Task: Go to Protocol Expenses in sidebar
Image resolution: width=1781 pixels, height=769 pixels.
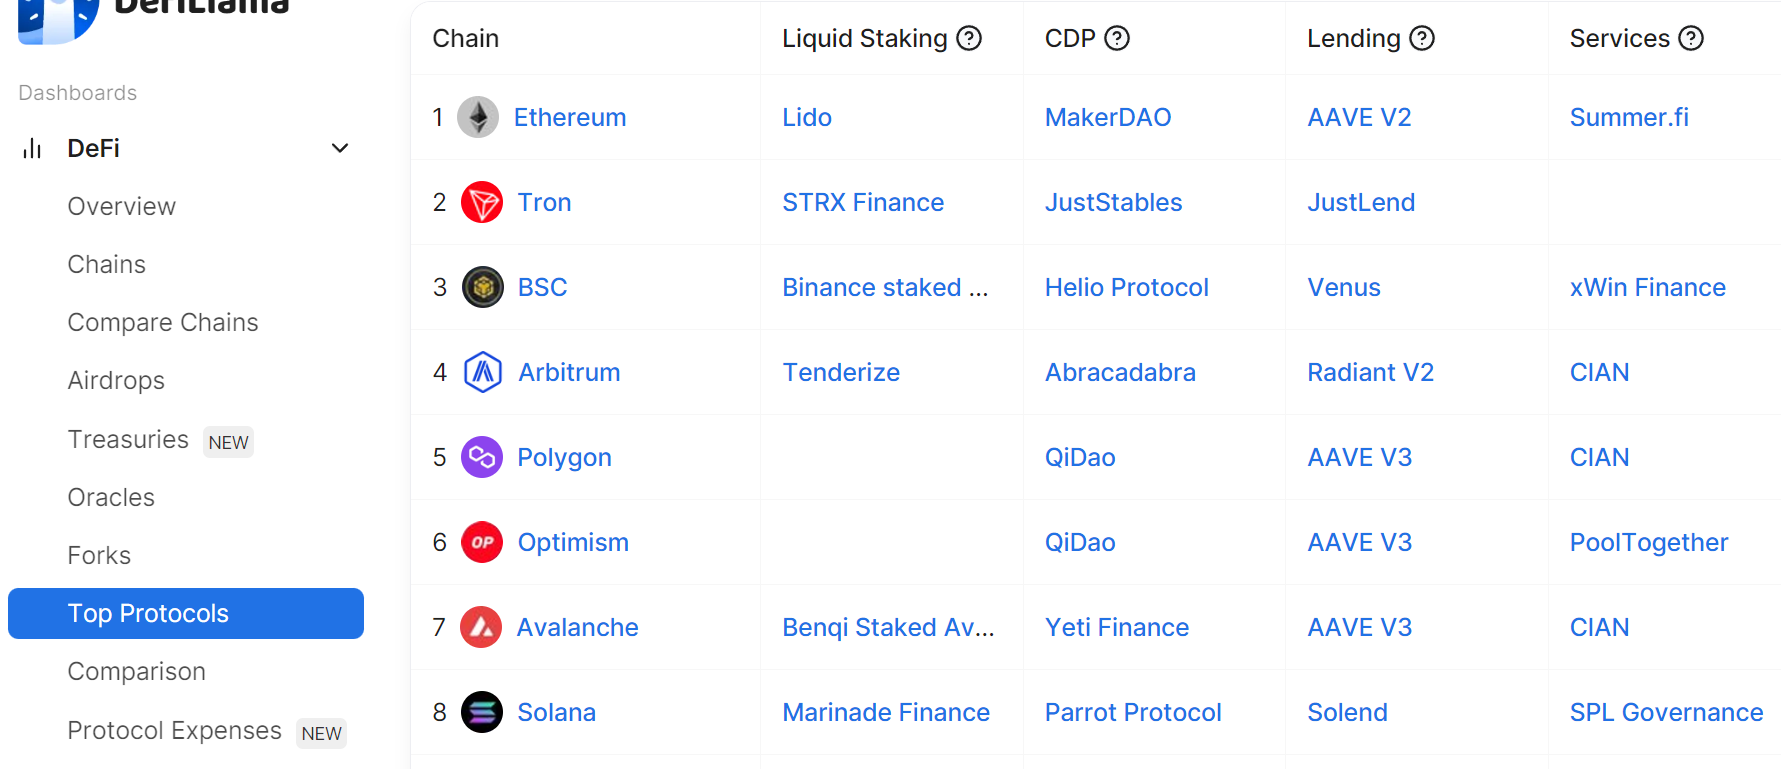Action: tap(175, 730)
